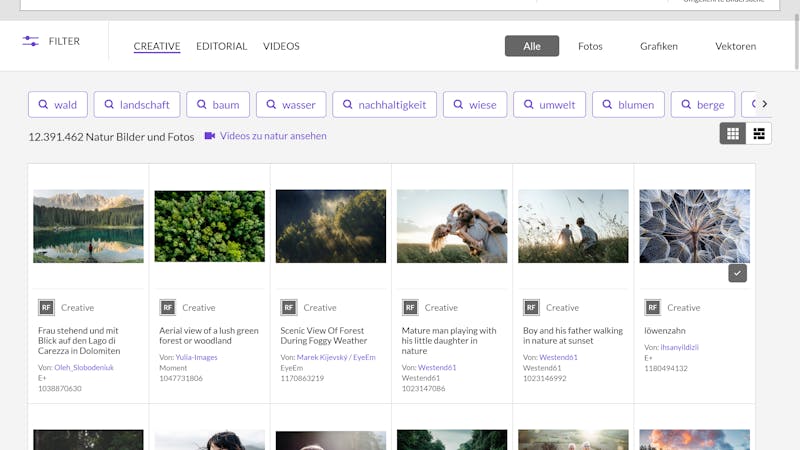Switch to the VIDEOS tab
This screenshot has height=450, width=800.
tap(281, 46)
